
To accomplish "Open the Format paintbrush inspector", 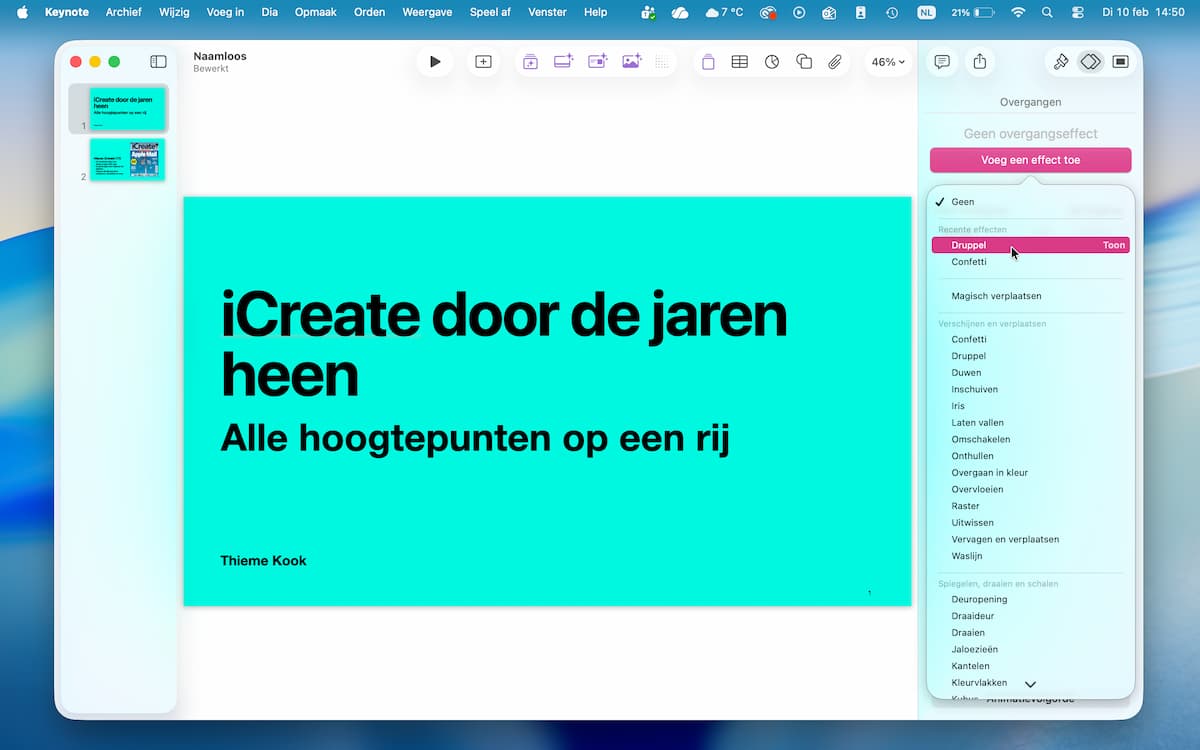I will [1061, 62].
